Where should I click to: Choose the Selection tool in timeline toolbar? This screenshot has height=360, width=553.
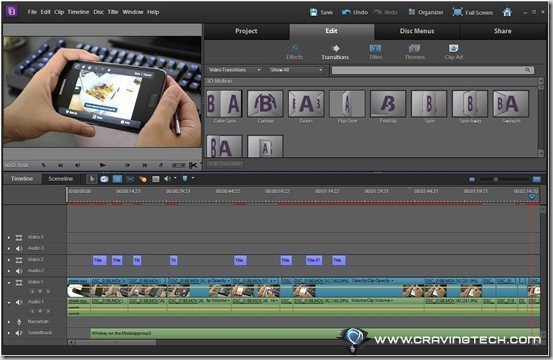(x=92, y=179)
